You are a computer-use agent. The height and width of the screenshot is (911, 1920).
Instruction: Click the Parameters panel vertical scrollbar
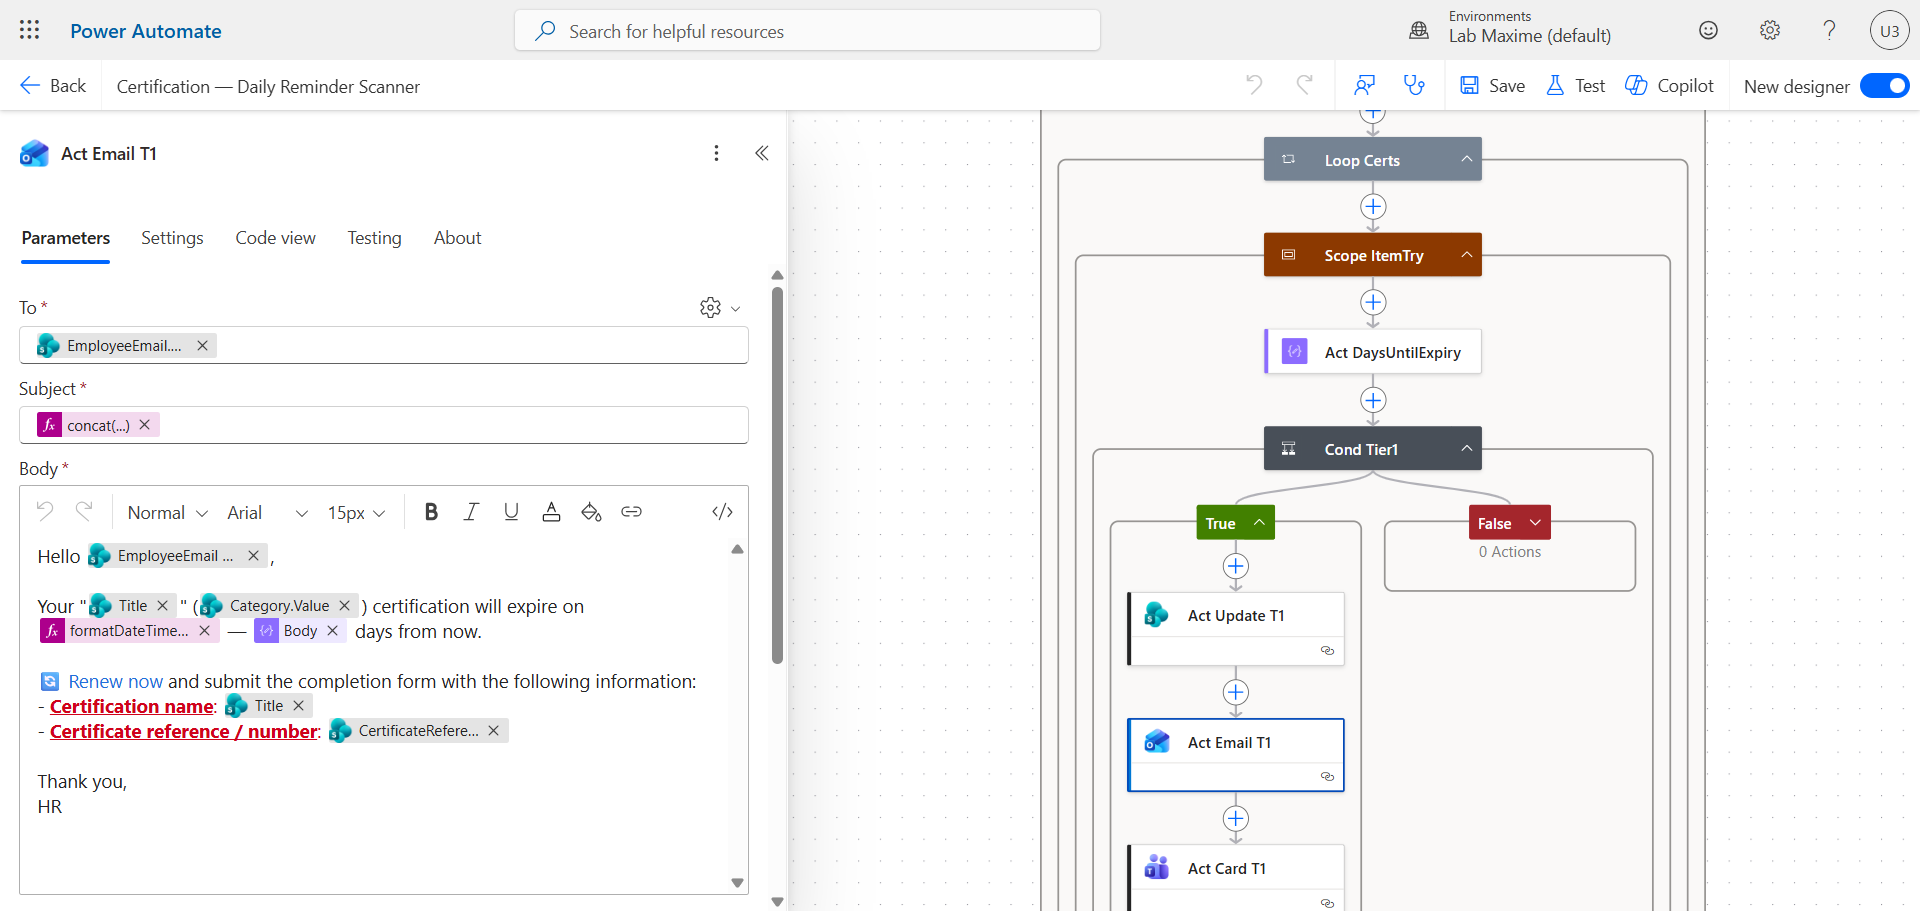777,476
